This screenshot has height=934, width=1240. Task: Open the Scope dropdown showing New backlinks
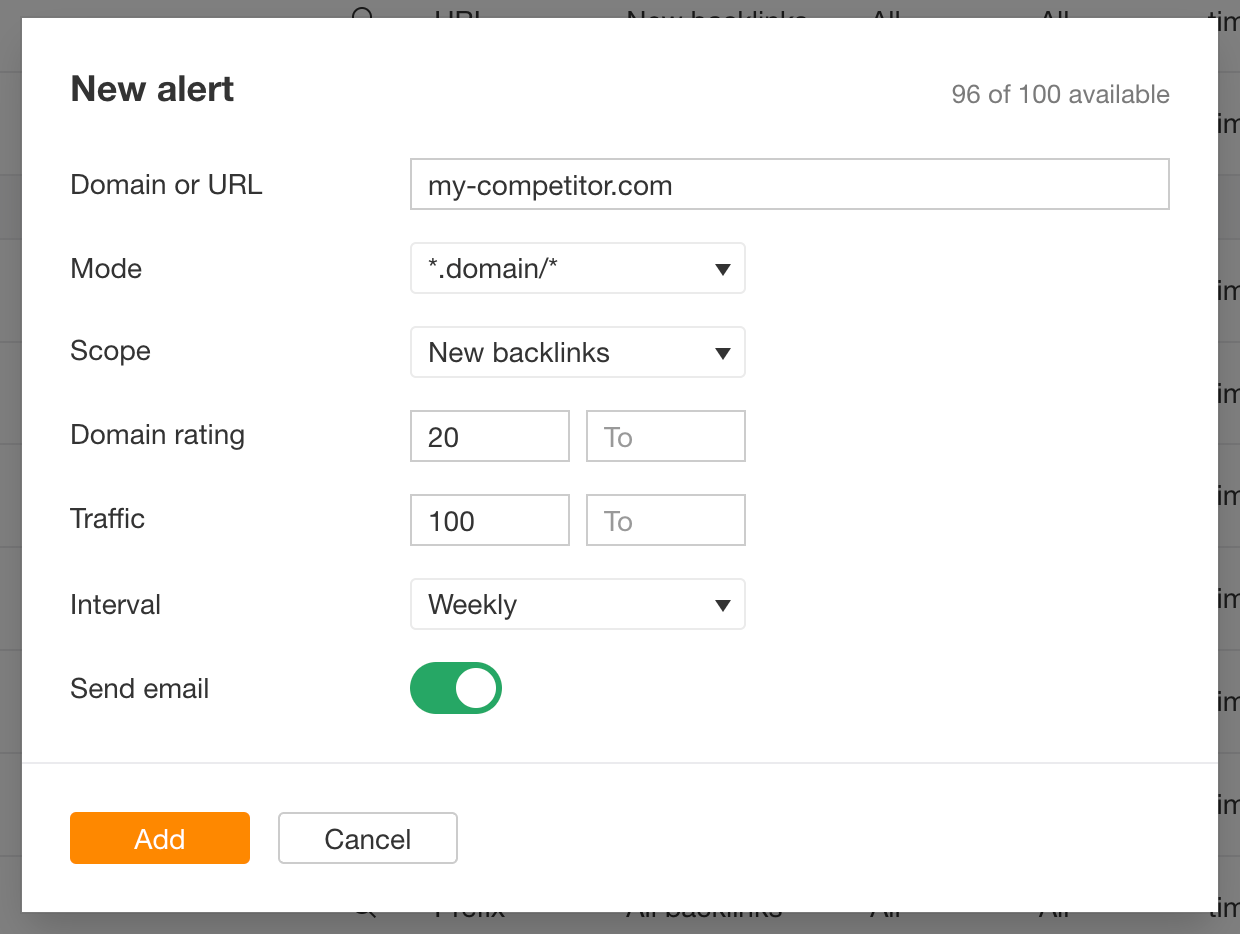tap(577, 352)
